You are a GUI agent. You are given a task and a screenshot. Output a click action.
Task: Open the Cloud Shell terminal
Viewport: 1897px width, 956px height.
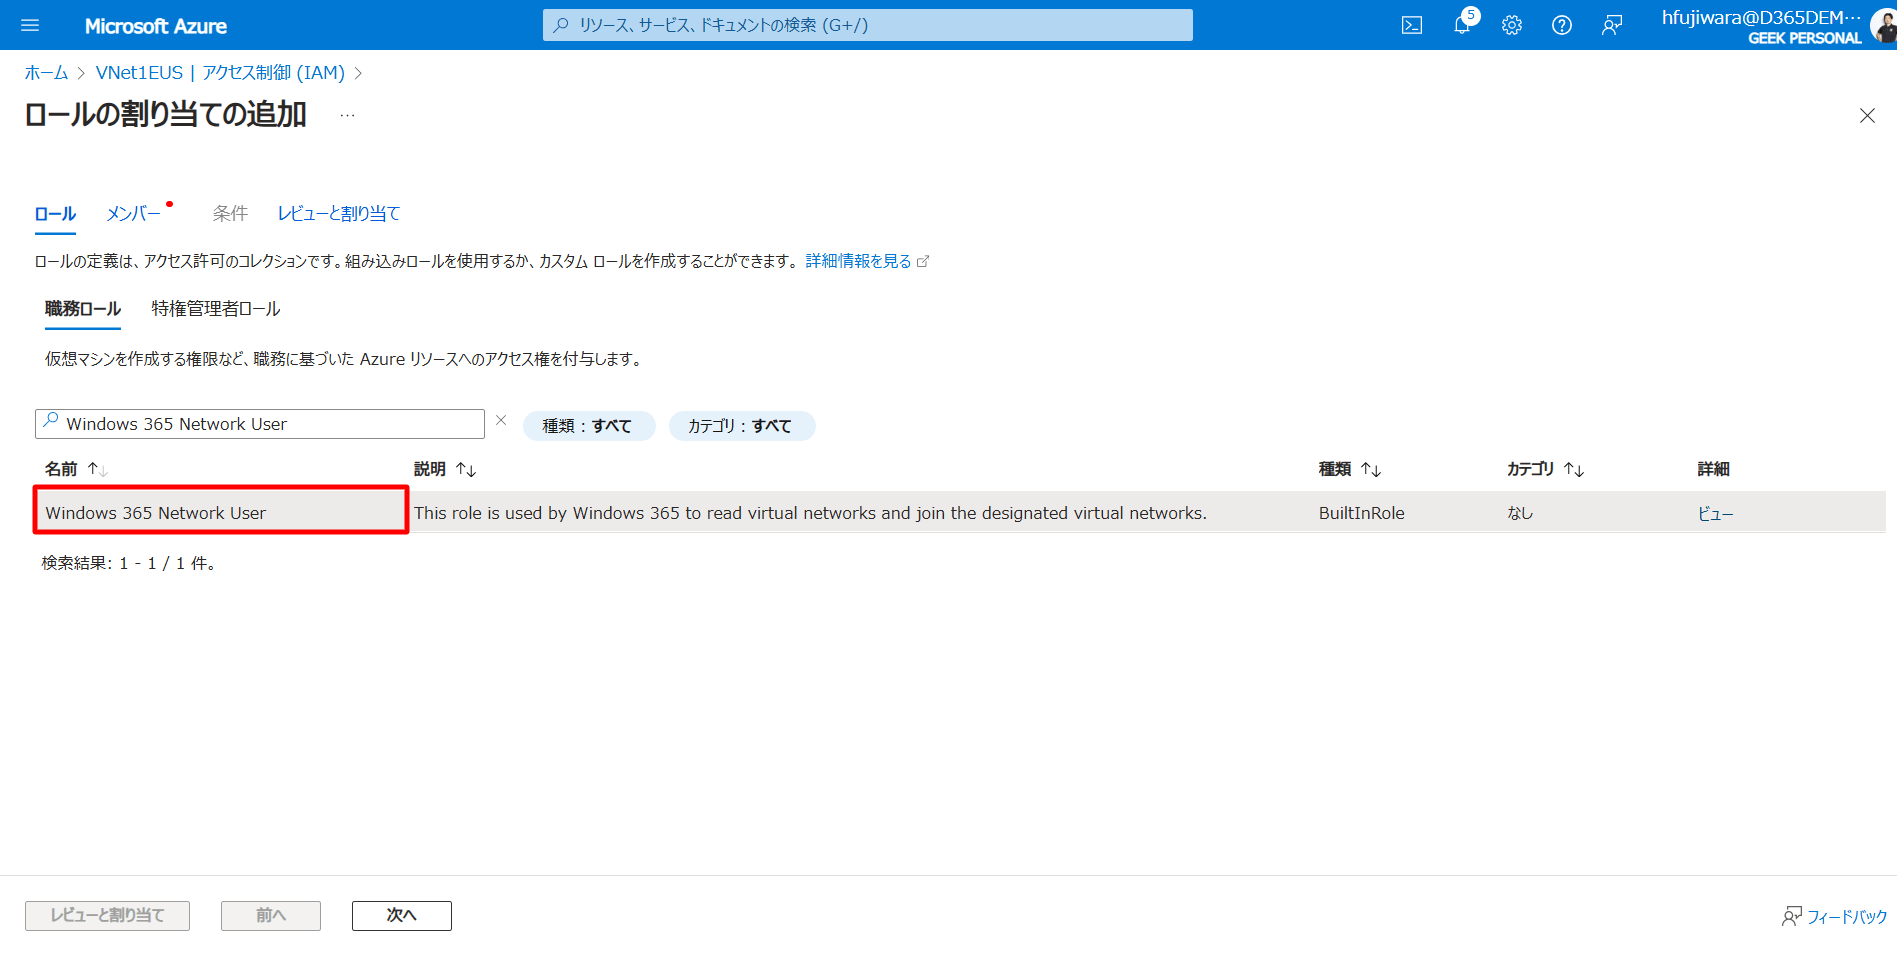tap(1411, 25)
